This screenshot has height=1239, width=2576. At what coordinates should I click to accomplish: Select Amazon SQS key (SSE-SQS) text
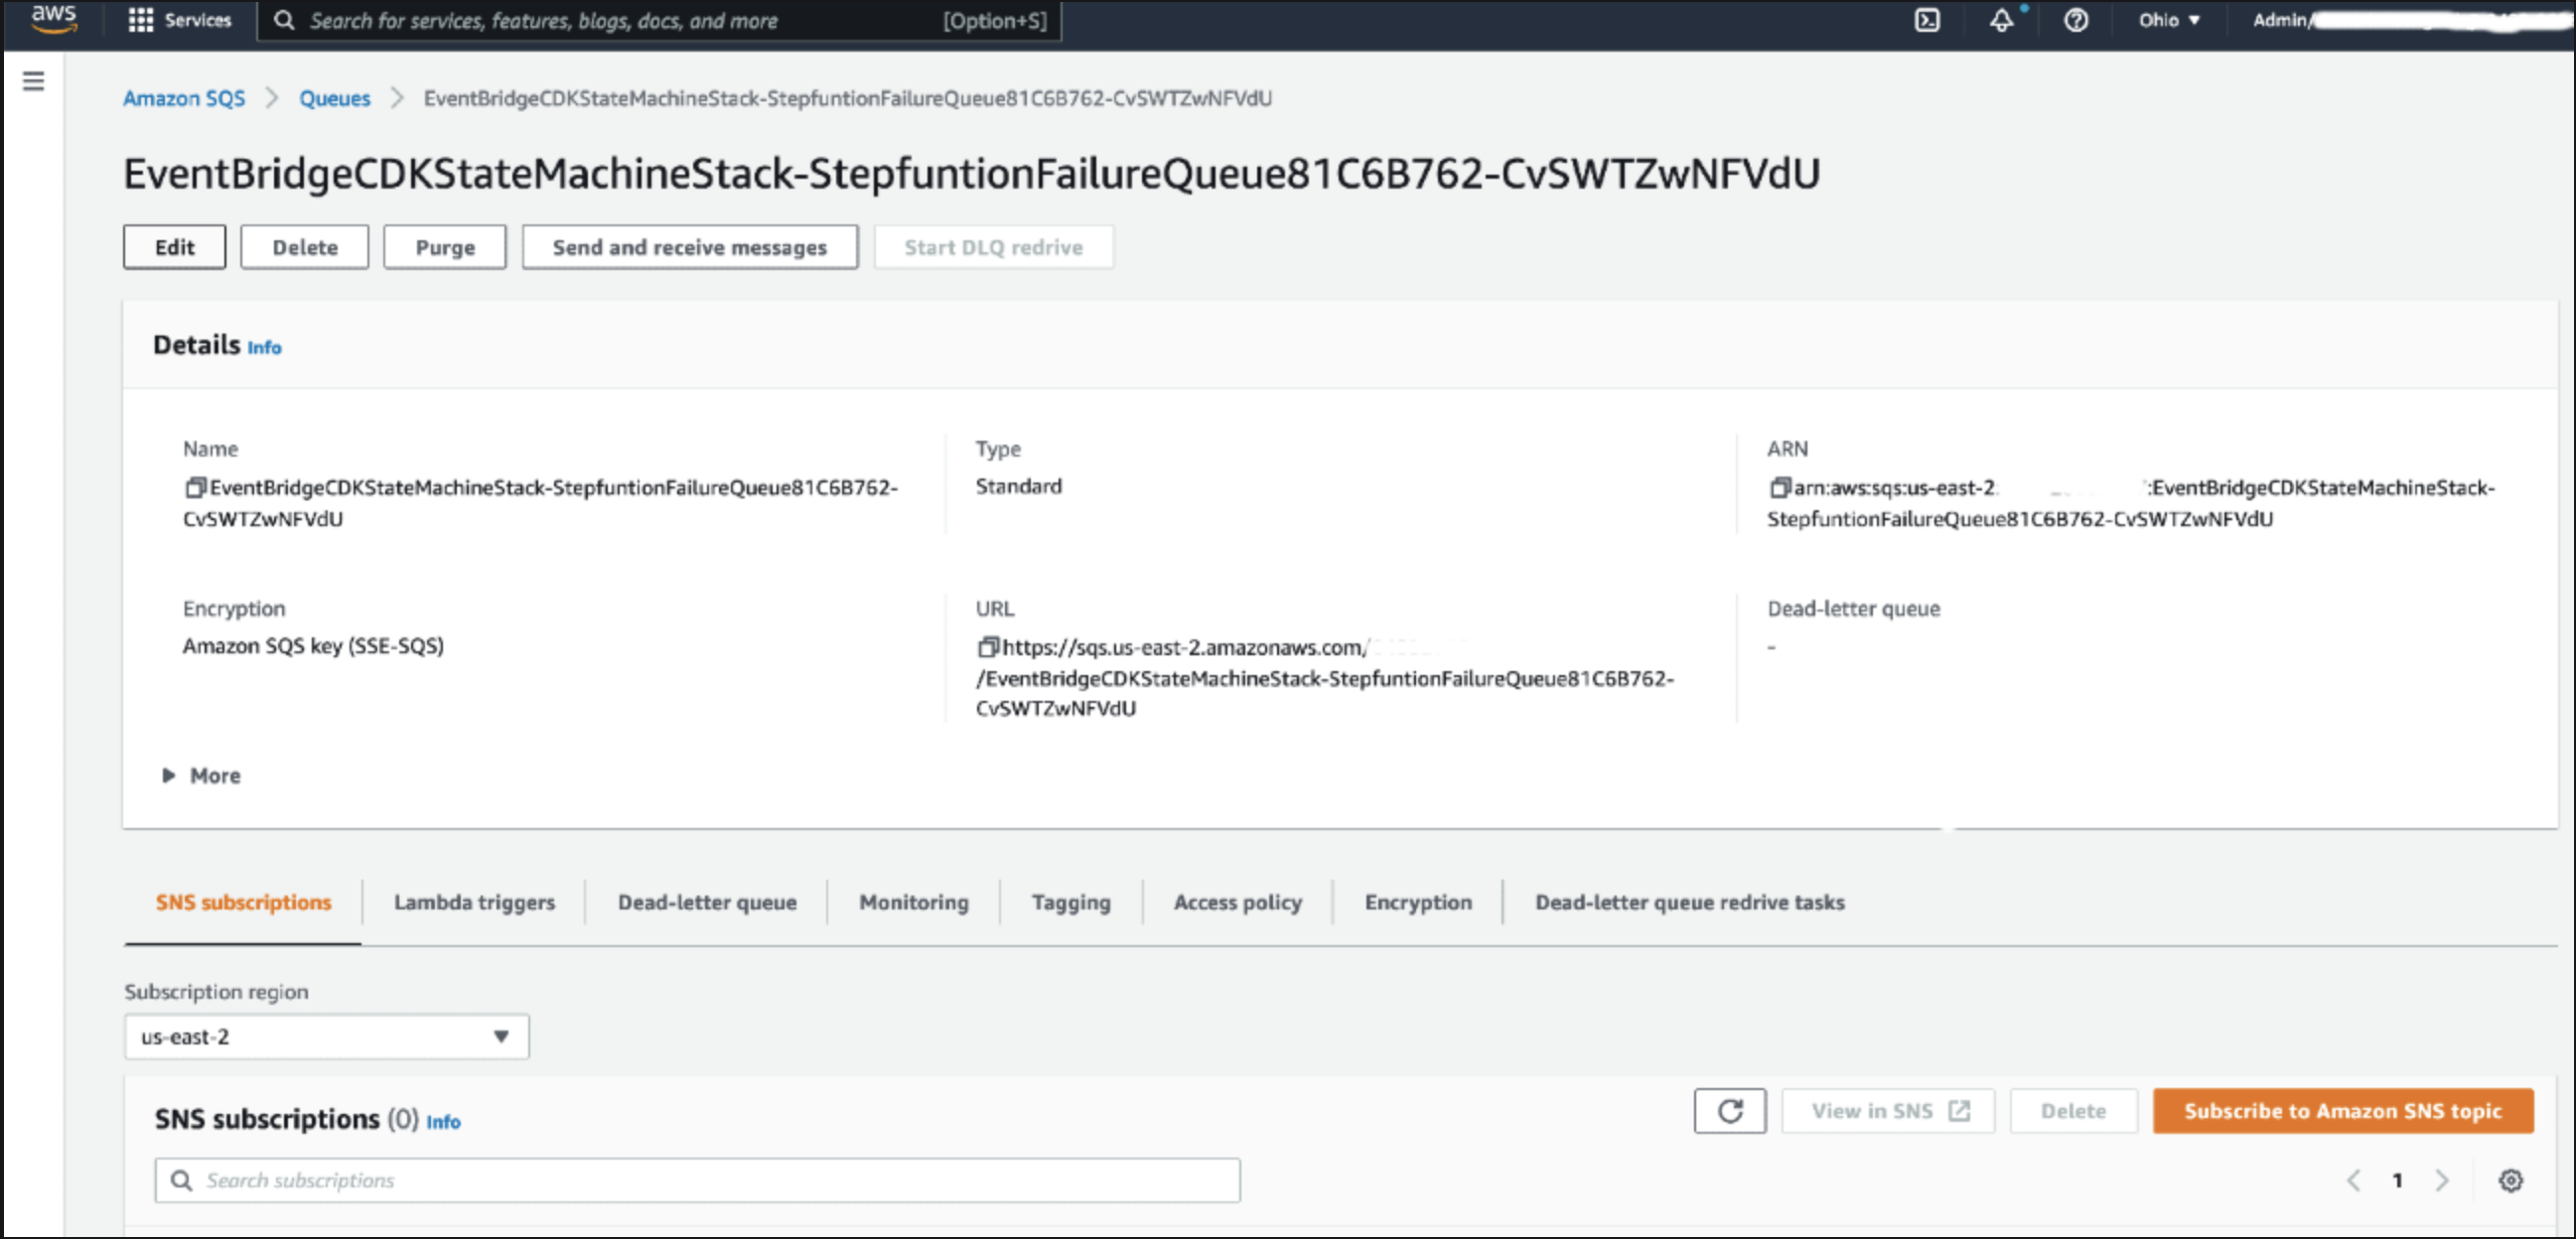[313, 646]
